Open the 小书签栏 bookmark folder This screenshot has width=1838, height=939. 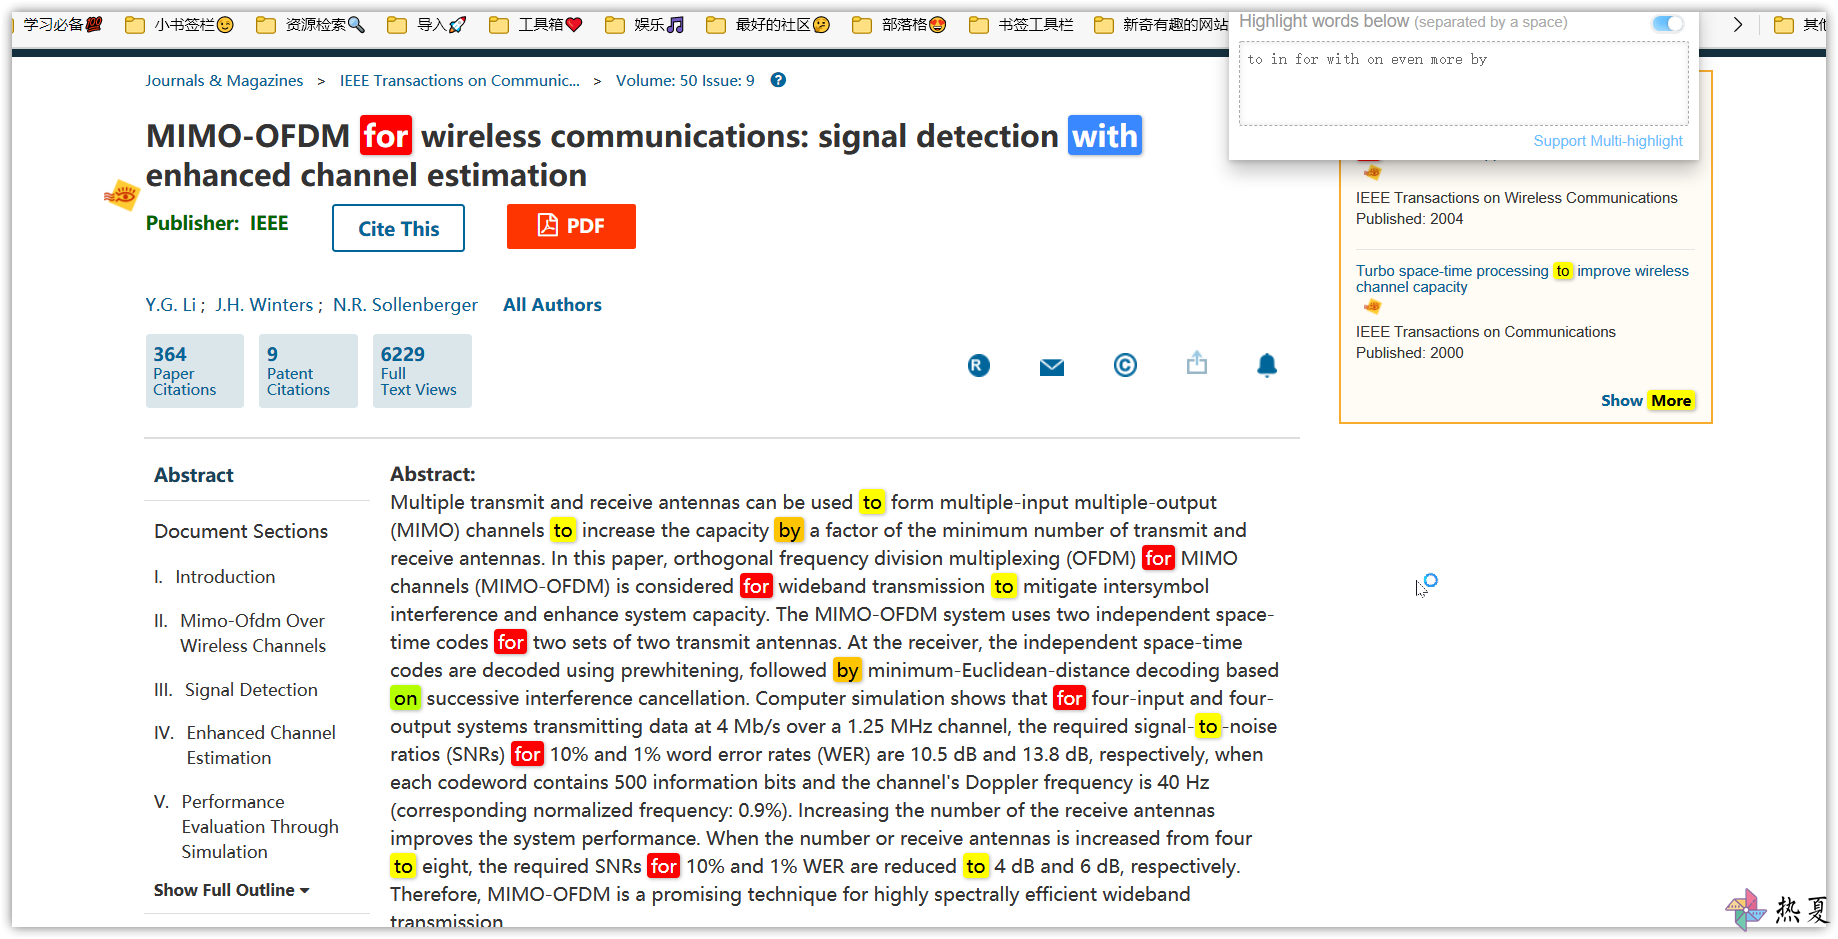point(180,24)
